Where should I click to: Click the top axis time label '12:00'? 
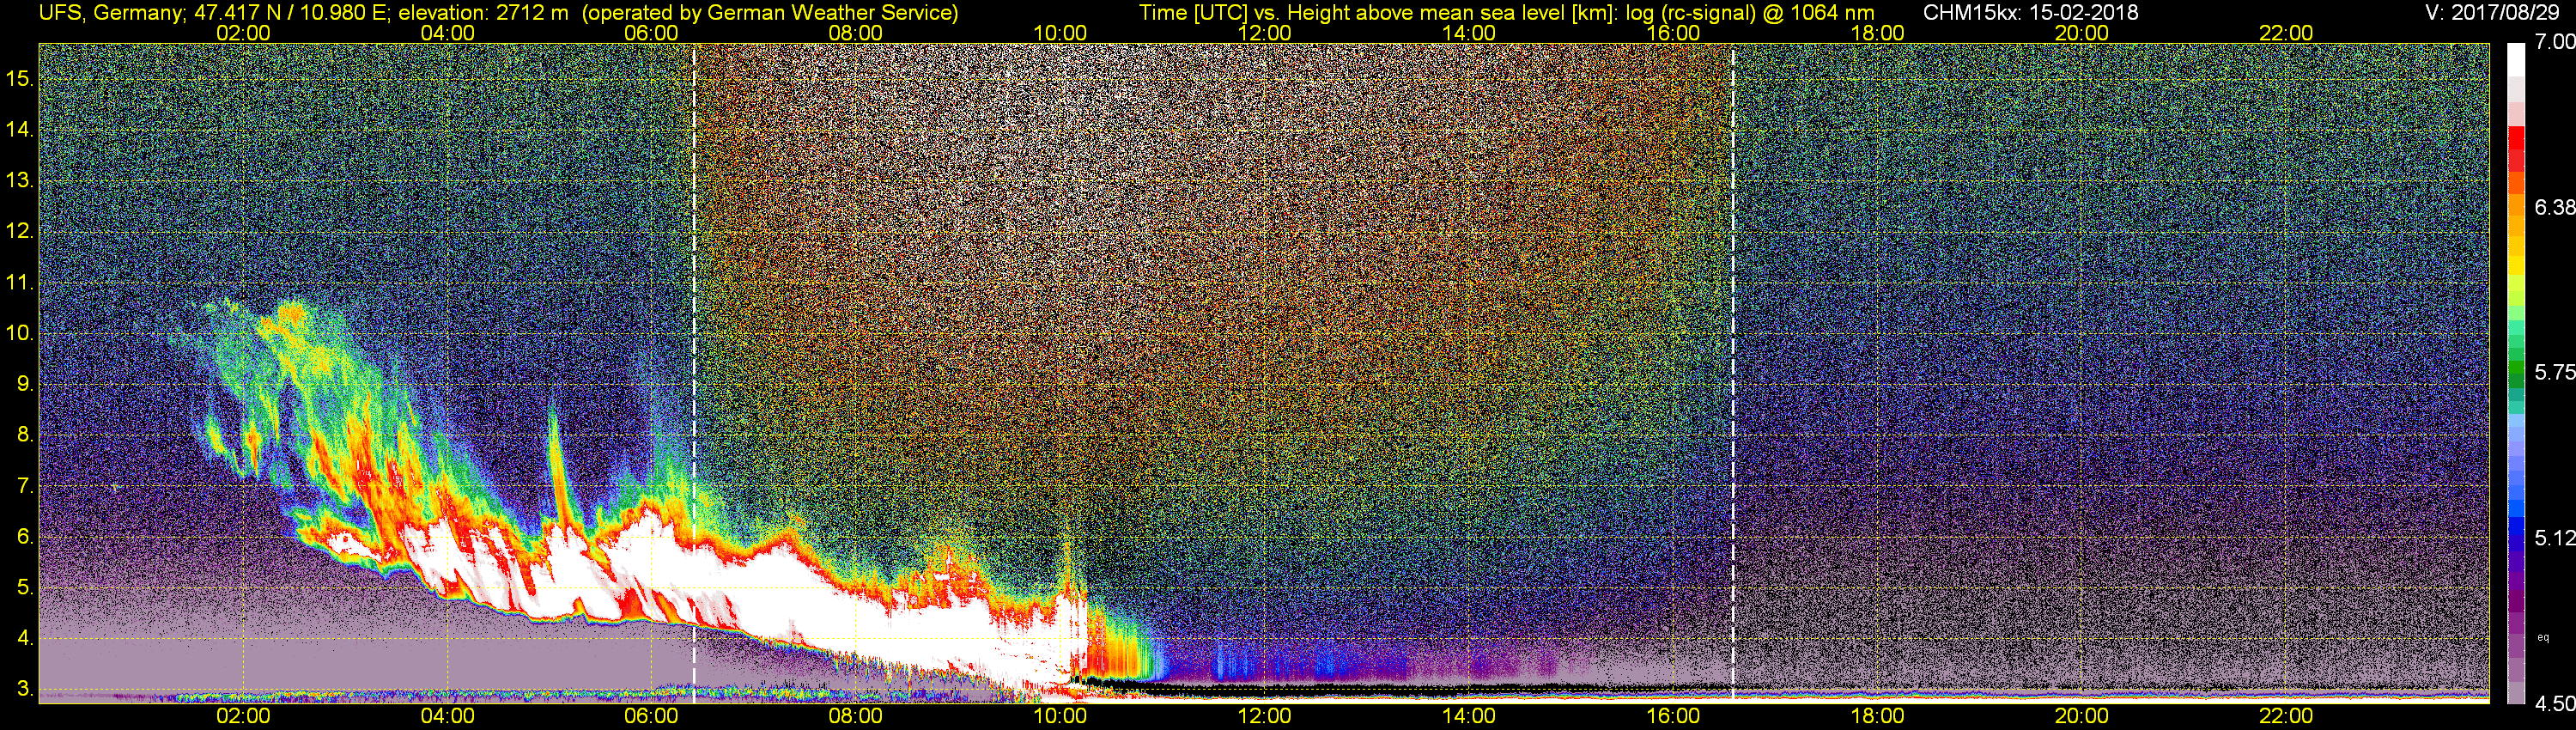pyautogui.click(x=1265, y=33)
